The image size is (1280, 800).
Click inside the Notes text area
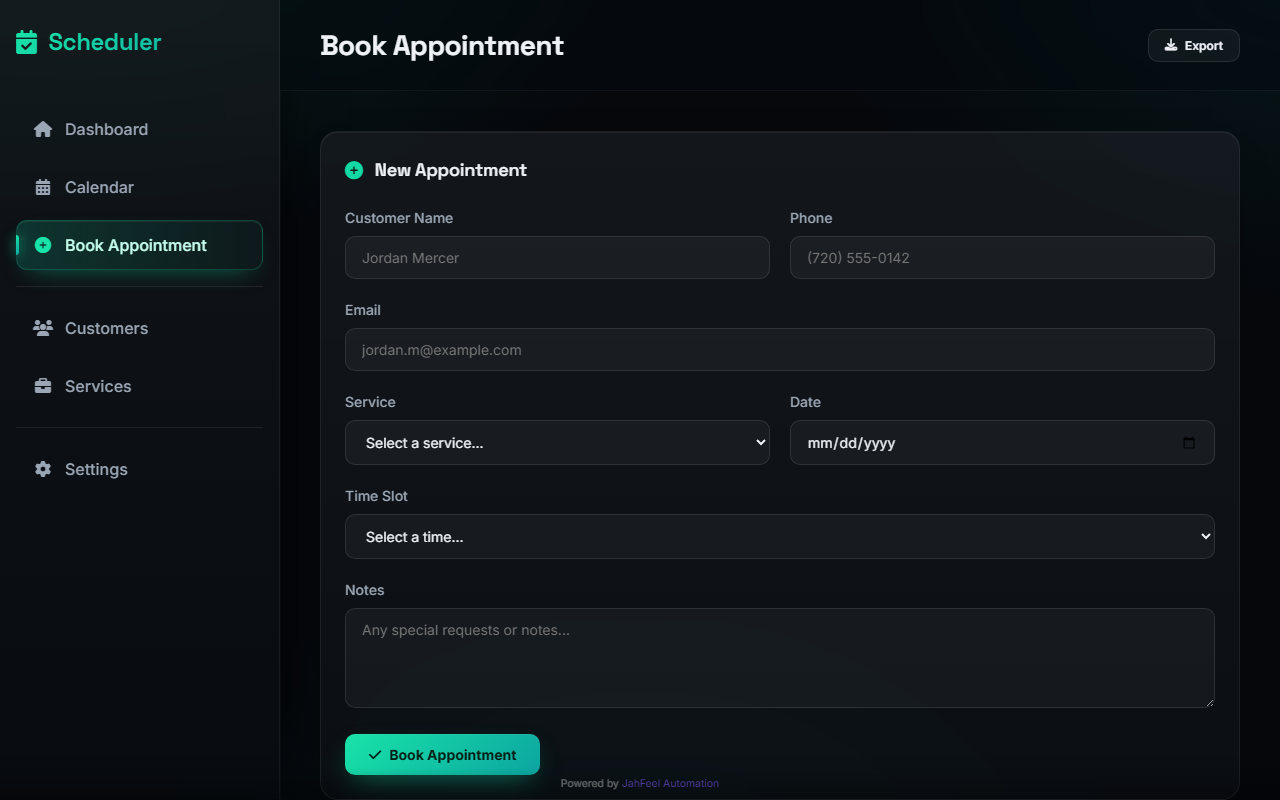(780, 658)
